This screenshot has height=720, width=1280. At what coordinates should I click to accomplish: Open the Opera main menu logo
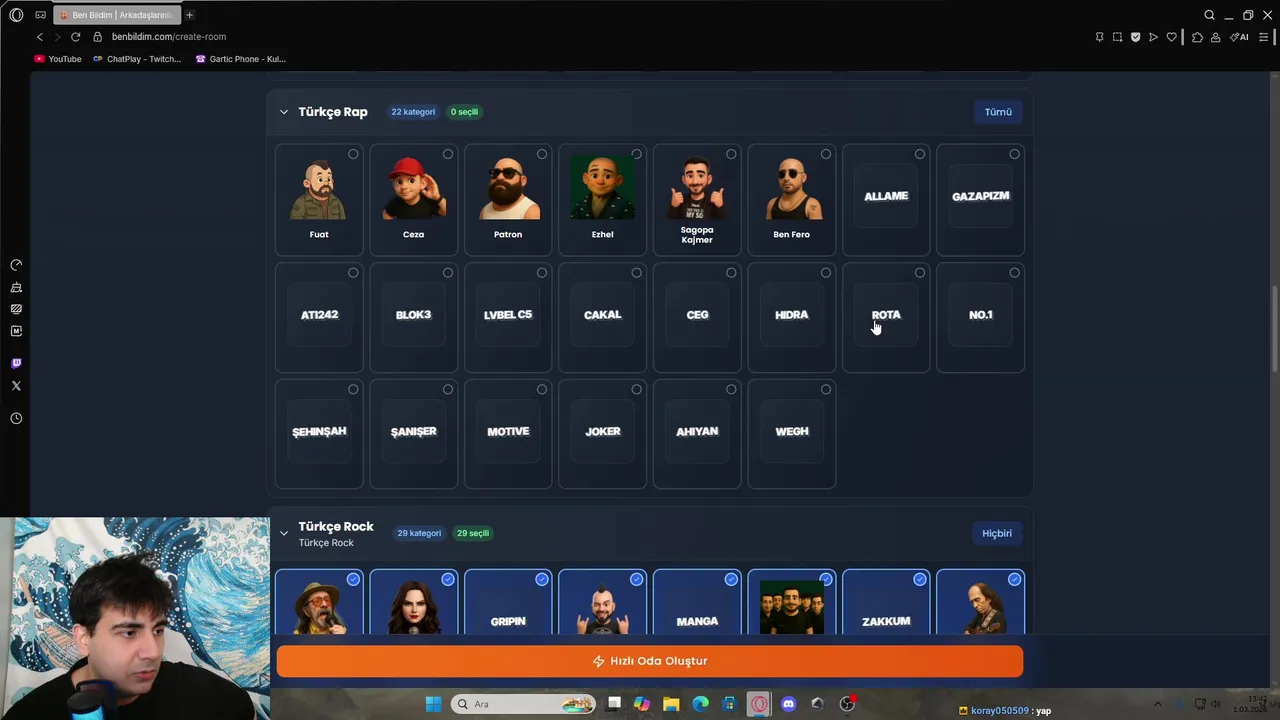[16, 15]
